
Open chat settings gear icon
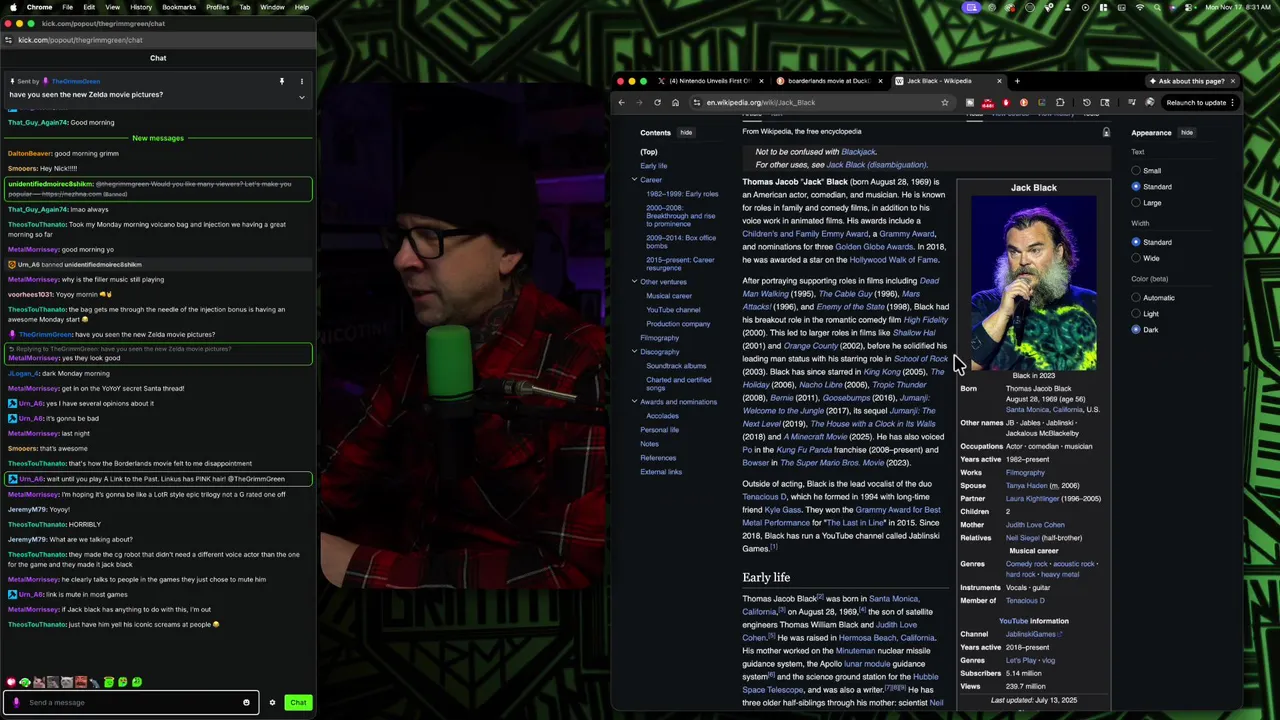[272, 702]
